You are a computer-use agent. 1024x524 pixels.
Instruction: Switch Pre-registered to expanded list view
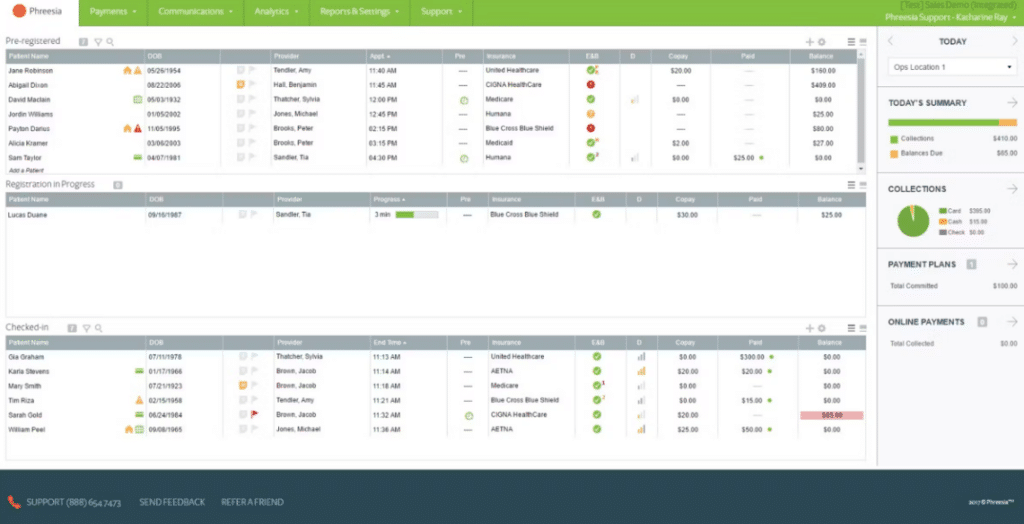(851, 42)
